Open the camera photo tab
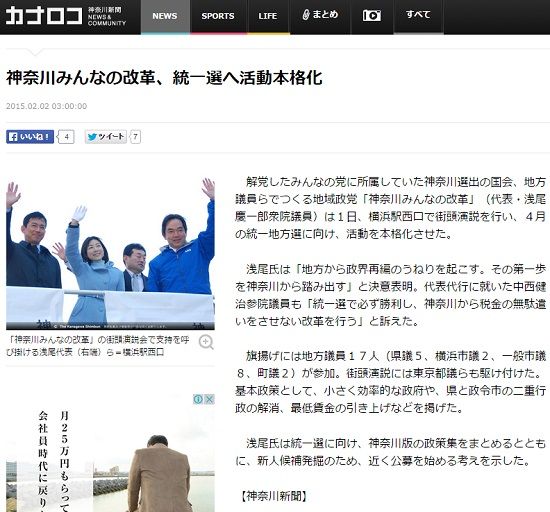Image resolution: width=550 pixels, height=512 pixels. click(x=372, y=16)
